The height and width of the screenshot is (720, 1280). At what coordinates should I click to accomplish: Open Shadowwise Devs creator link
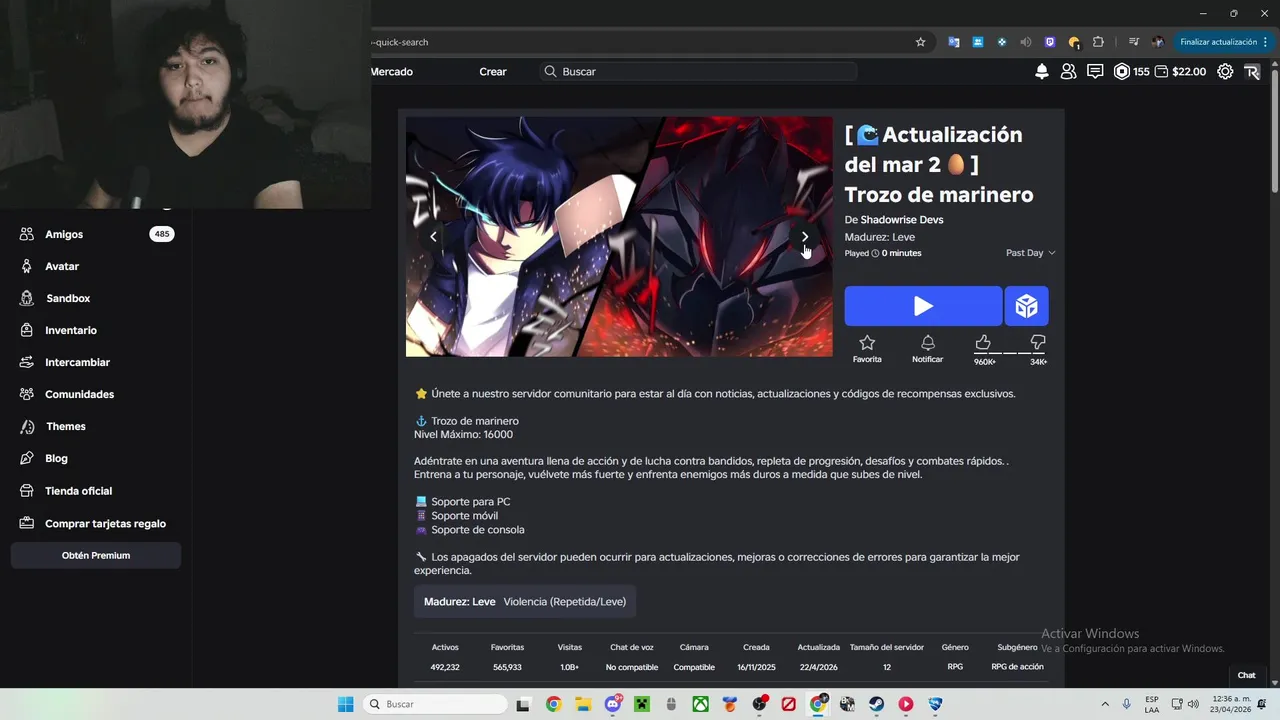click(902, 220)
